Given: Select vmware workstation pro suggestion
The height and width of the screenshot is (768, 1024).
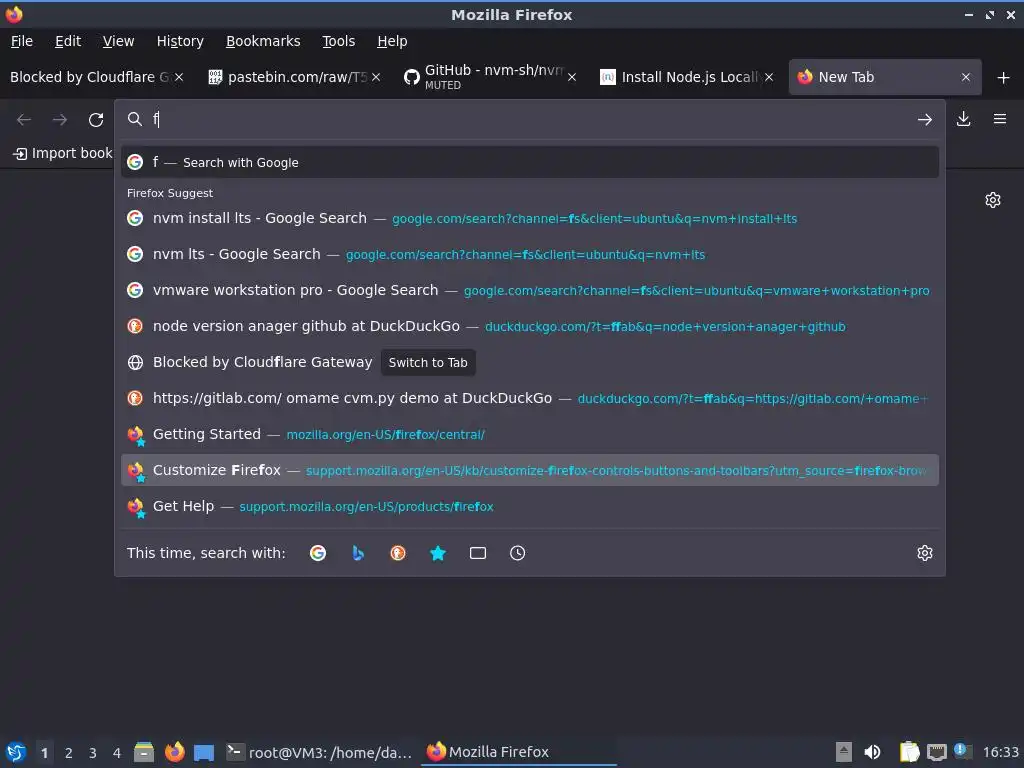Looking at the screenshot, I should coord(530,290).
